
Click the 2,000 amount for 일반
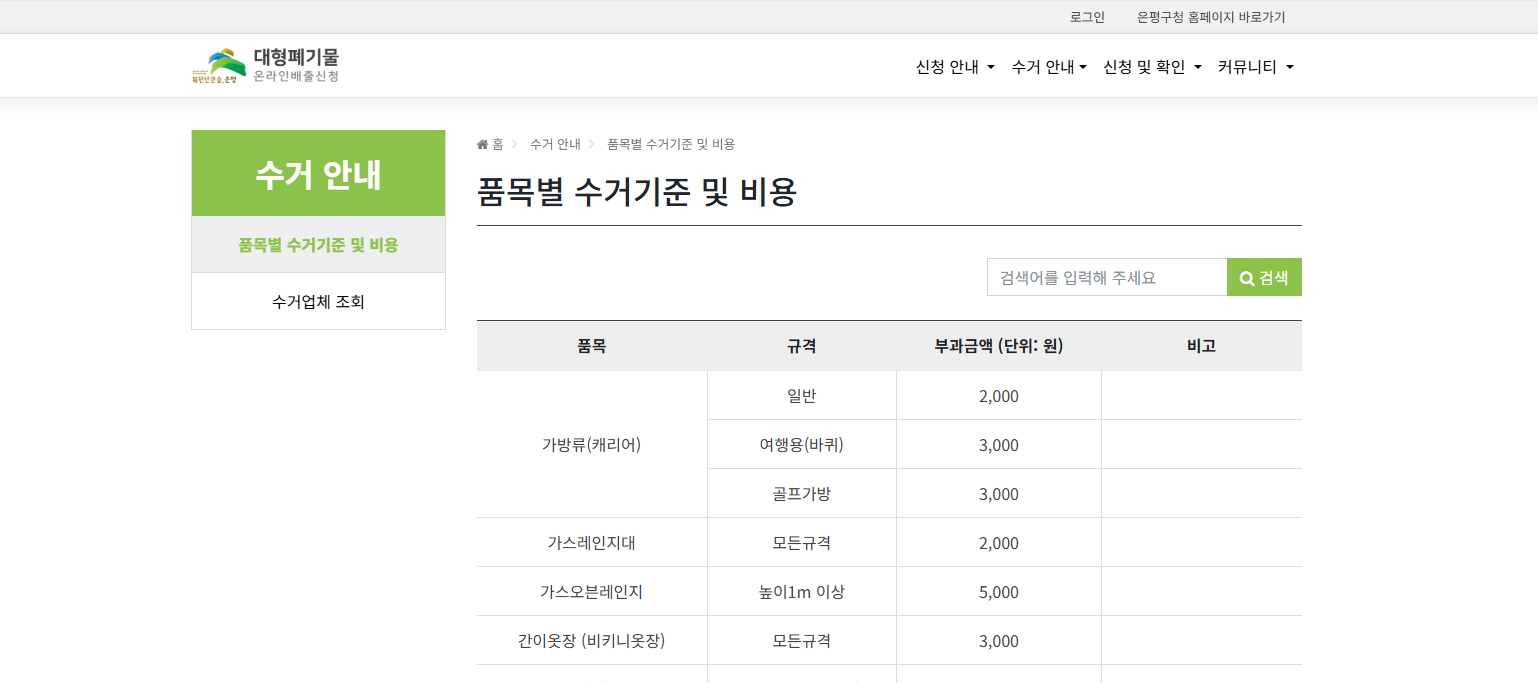point(999,396)
